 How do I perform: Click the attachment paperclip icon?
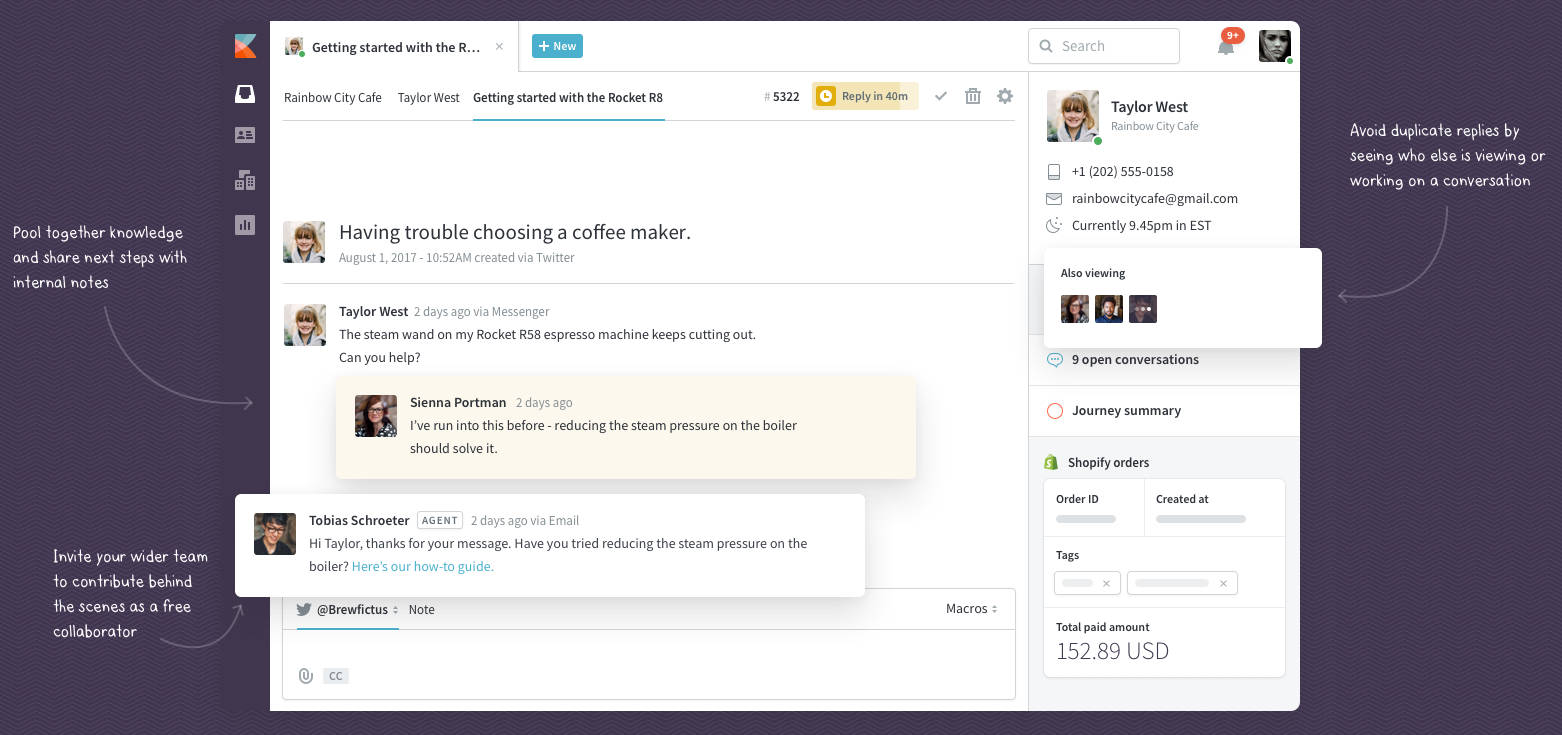point(306,676)
